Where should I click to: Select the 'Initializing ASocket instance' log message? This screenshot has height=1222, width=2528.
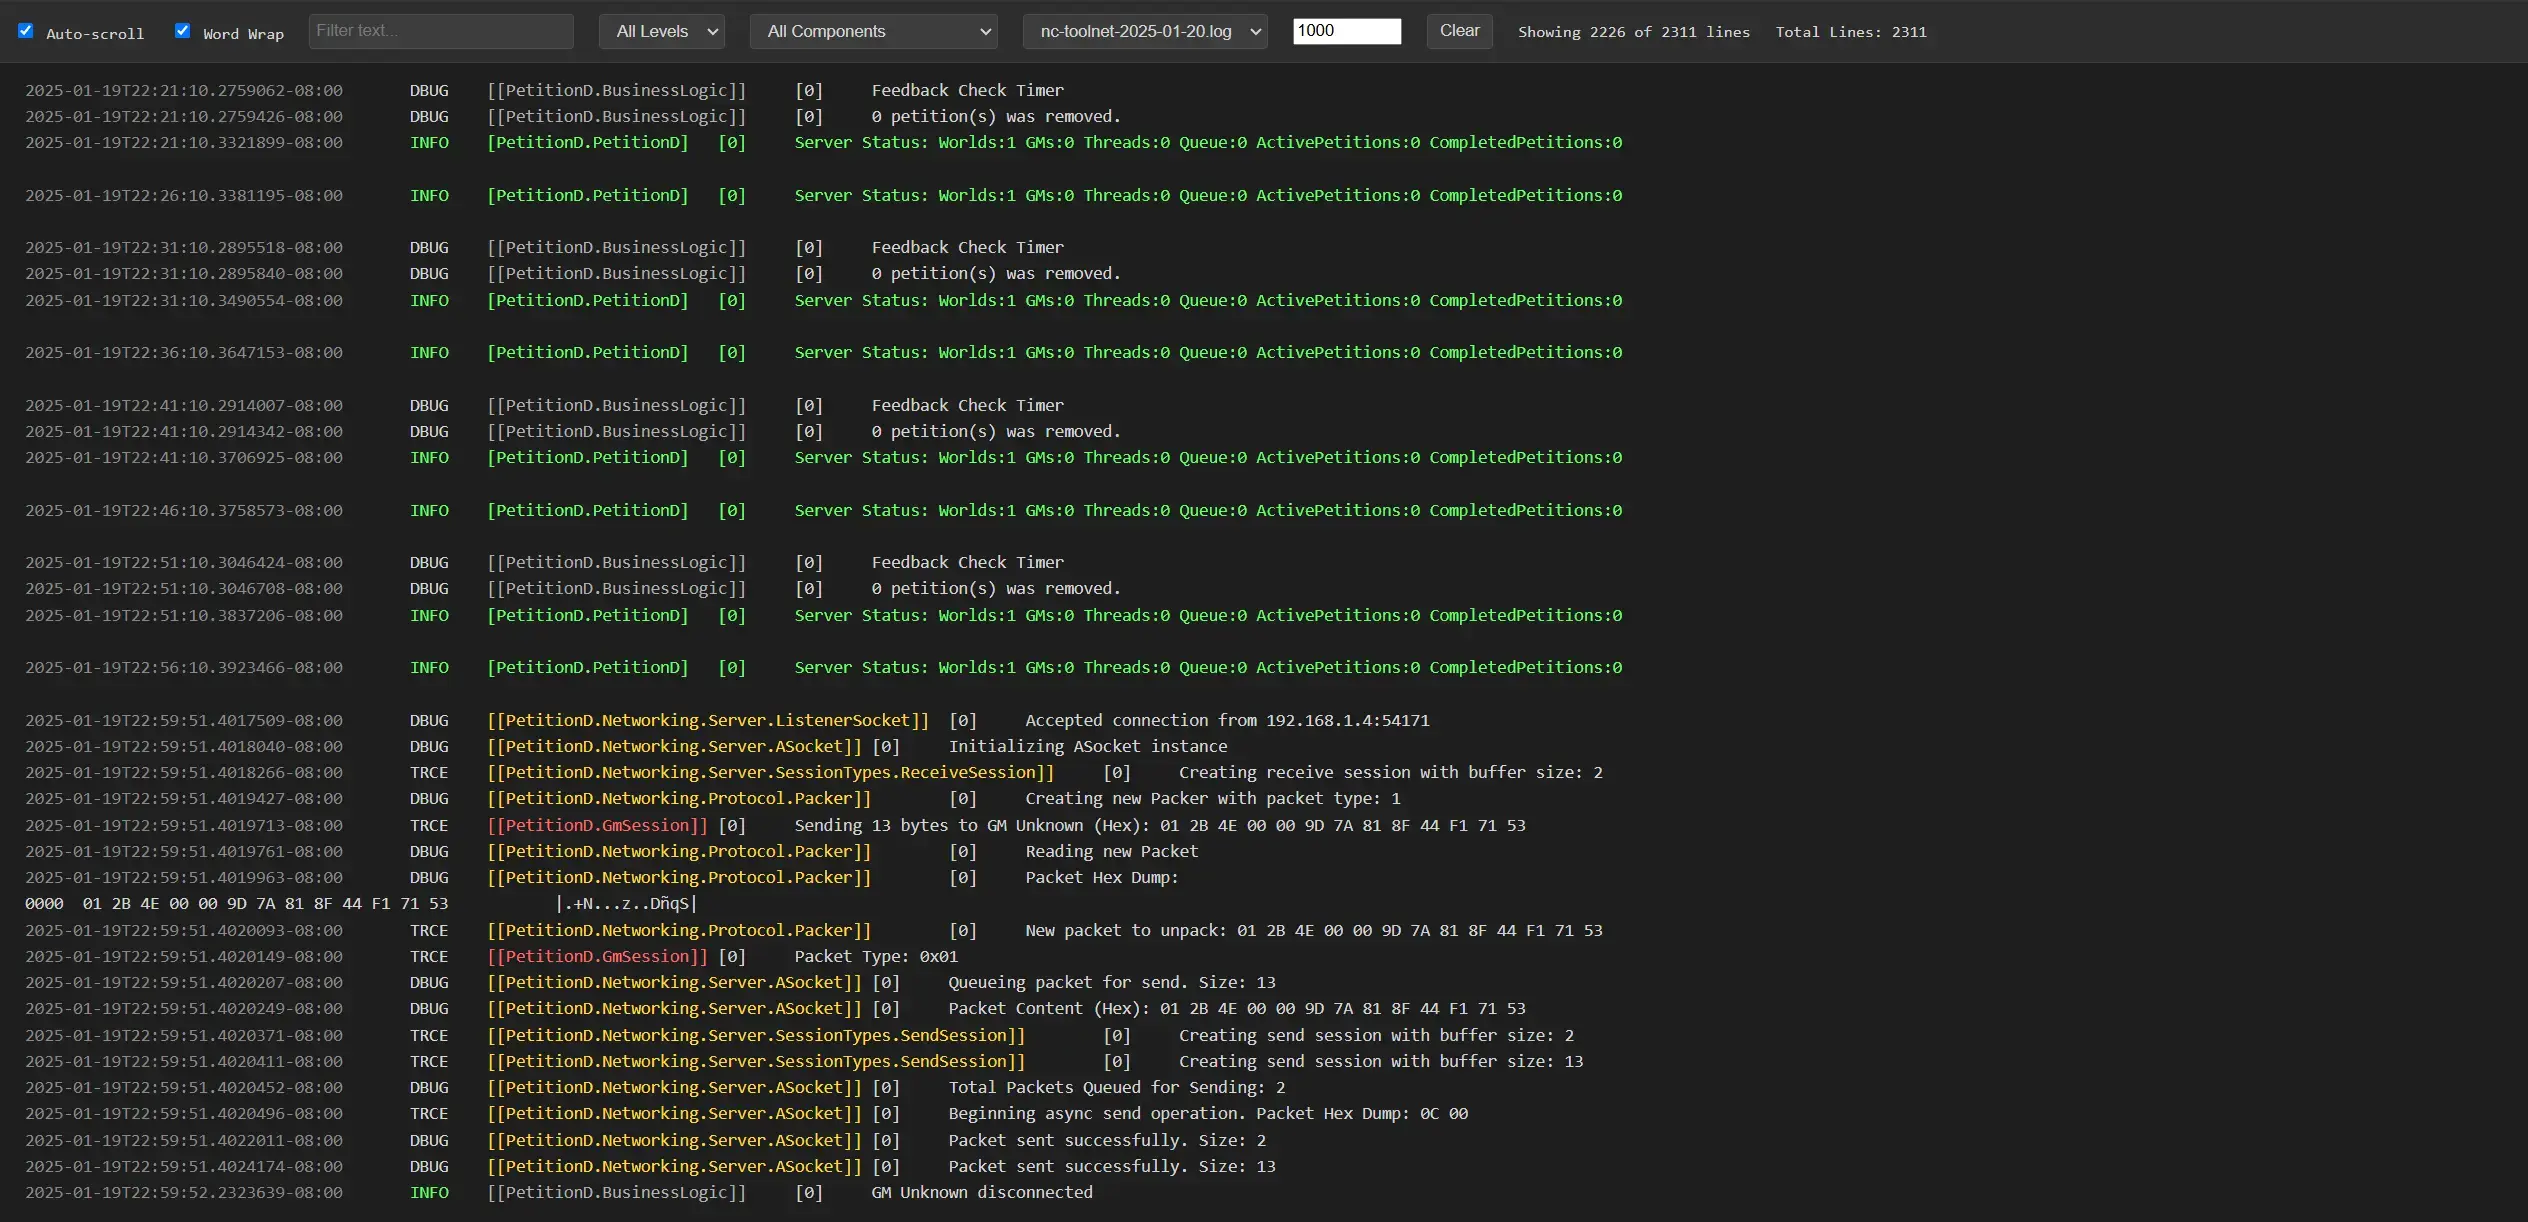tap(1088, 746)
